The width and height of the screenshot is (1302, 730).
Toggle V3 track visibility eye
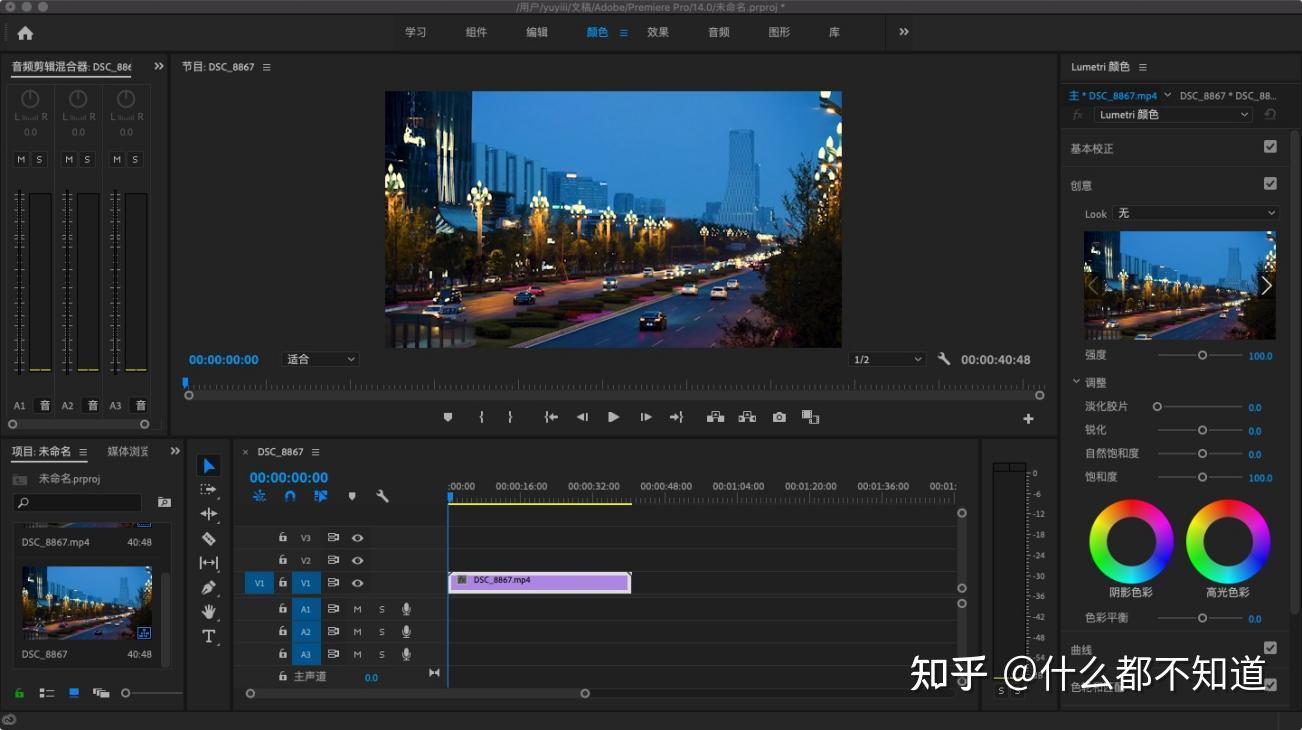coord(357,538)
